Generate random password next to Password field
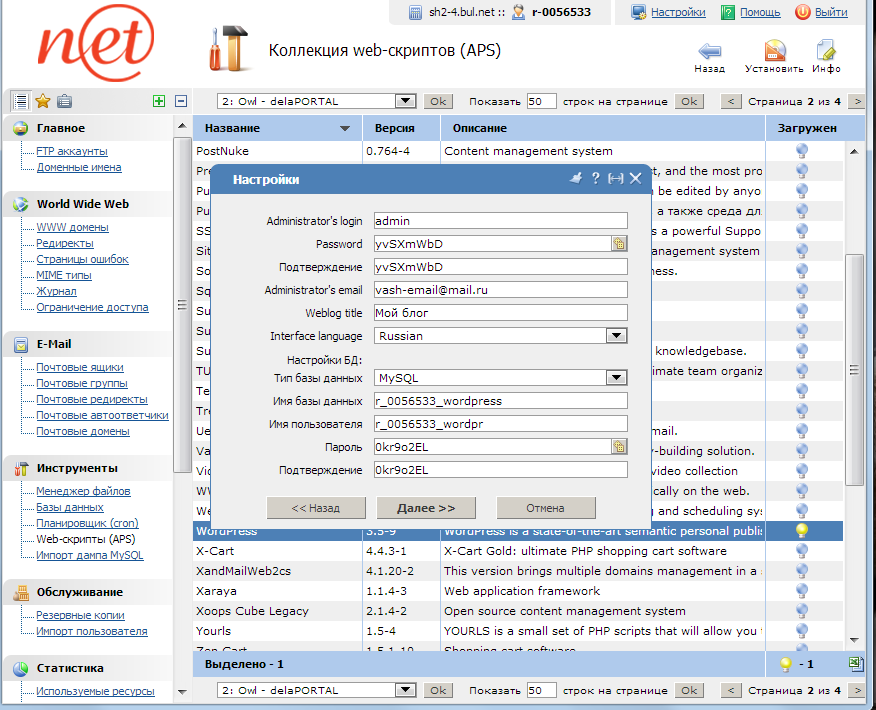Screen dimensions: 876x710 click(x=619, y=243)
